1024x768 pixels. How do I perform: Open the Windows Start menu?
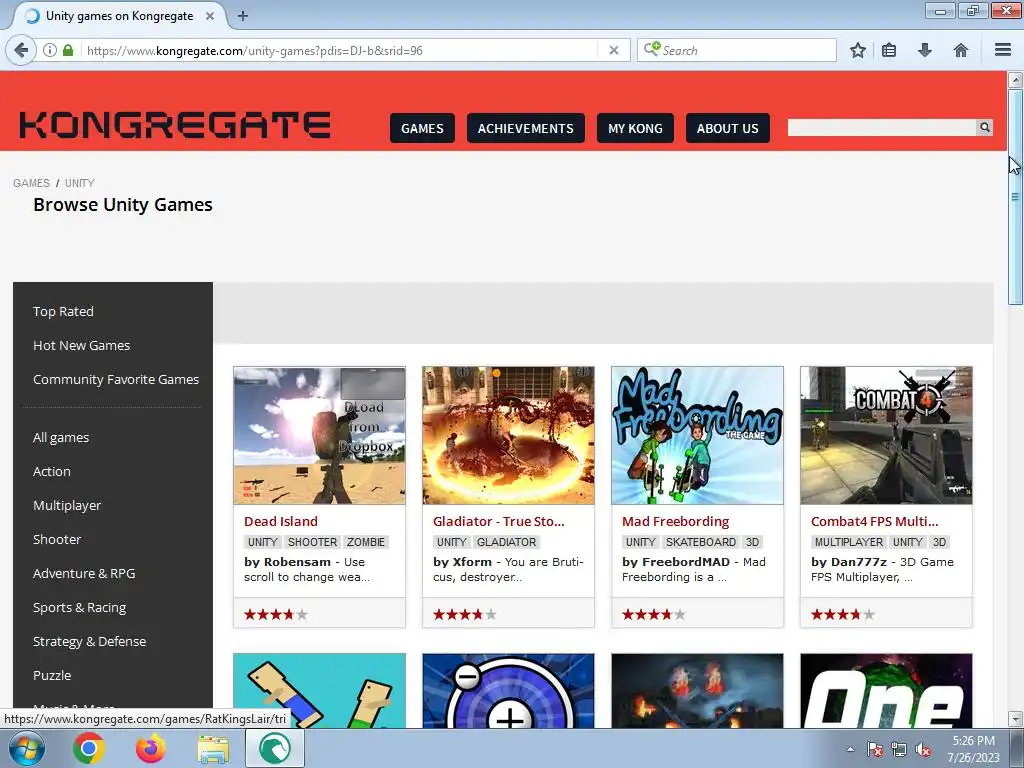pyautogui.click(x=27, y=748)
